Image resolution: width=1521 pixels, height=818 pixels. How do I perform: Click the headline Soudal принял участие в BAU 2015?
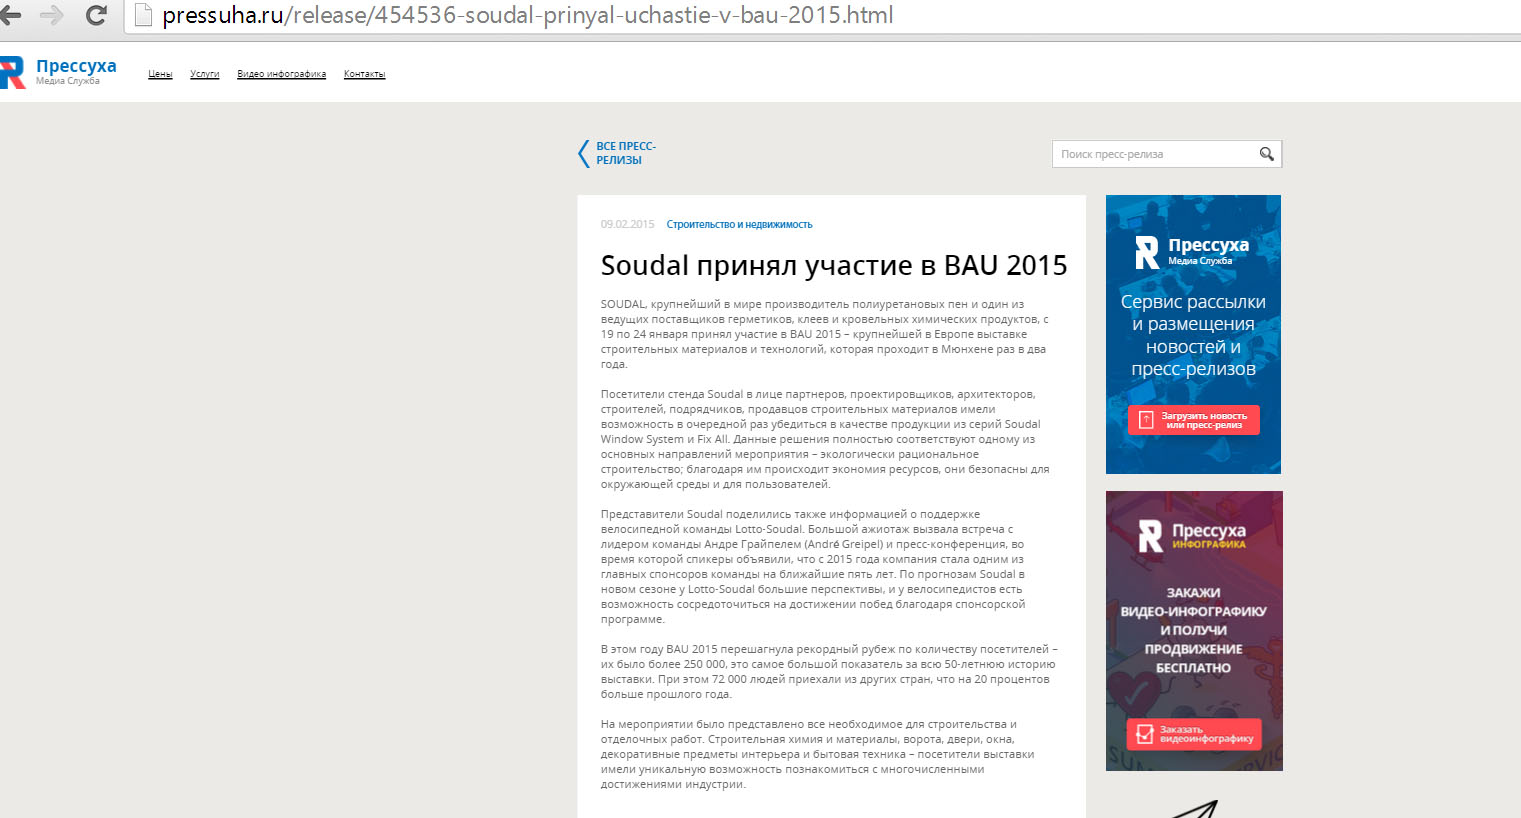pyautogui.click(x=834, y=265)
